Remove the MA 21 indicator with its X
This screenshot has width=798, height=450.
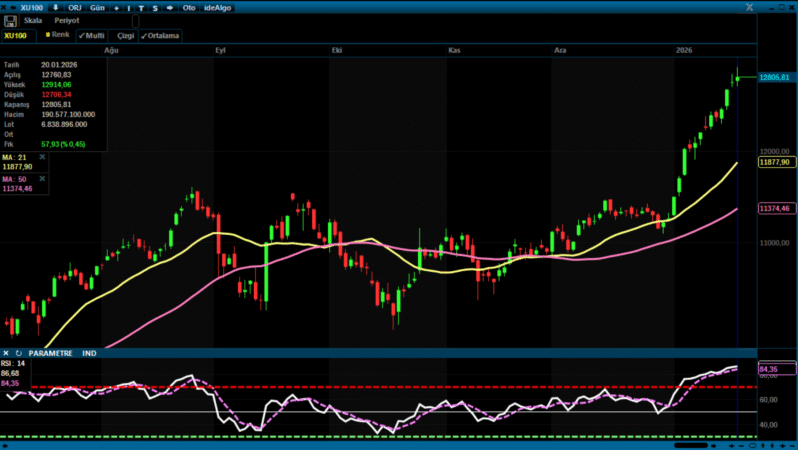pos(42,157)
